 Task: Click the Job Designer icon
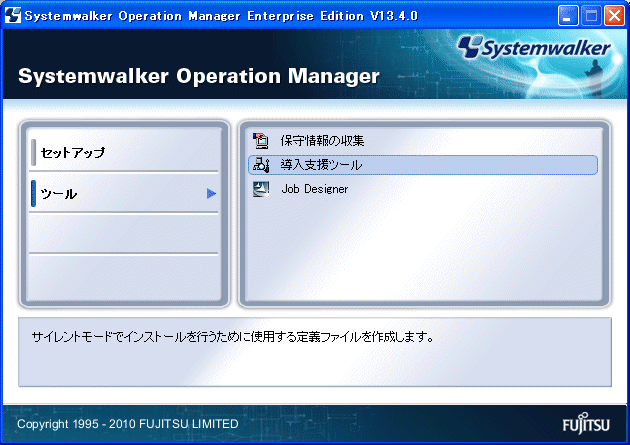point(261,189)
